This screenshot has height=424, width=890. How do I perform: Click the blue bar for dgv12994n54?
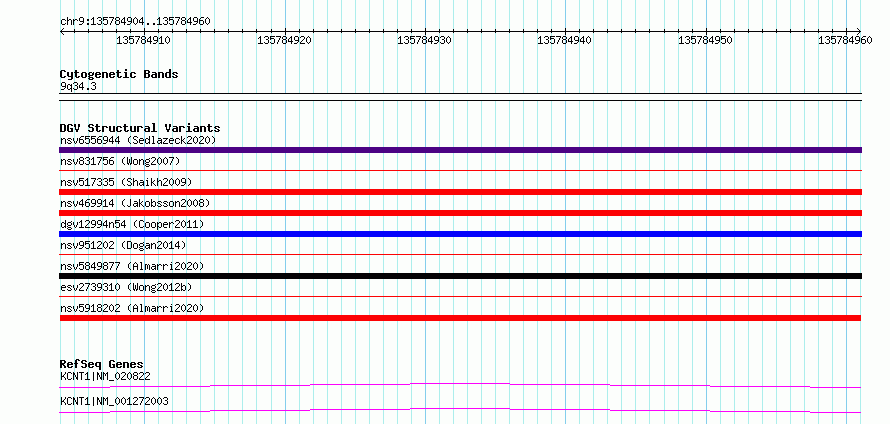pos(460,234)
